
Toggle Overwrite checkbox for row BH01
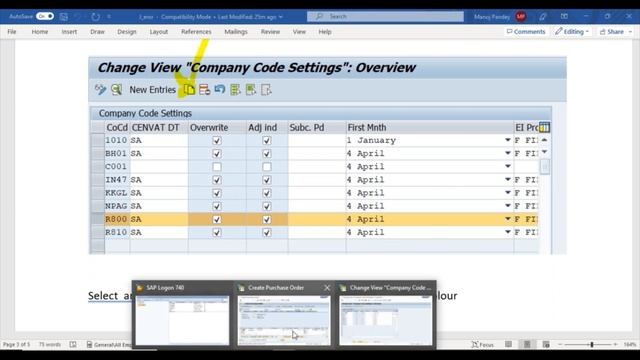click(x=217, y=153)
